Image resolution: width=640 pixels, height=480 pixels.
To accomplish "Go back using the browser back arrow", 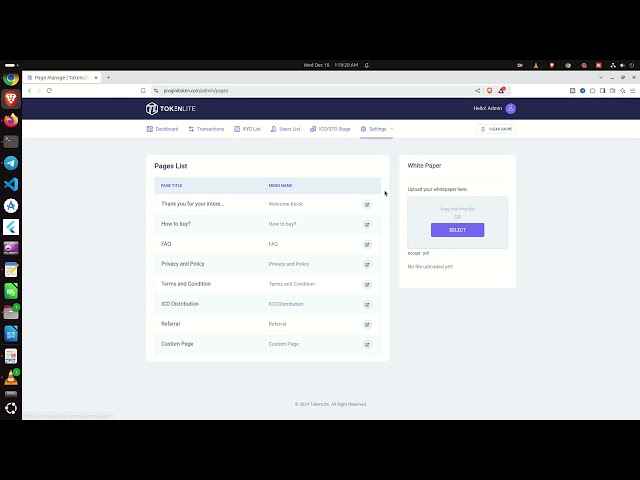I will click(29, 91).
